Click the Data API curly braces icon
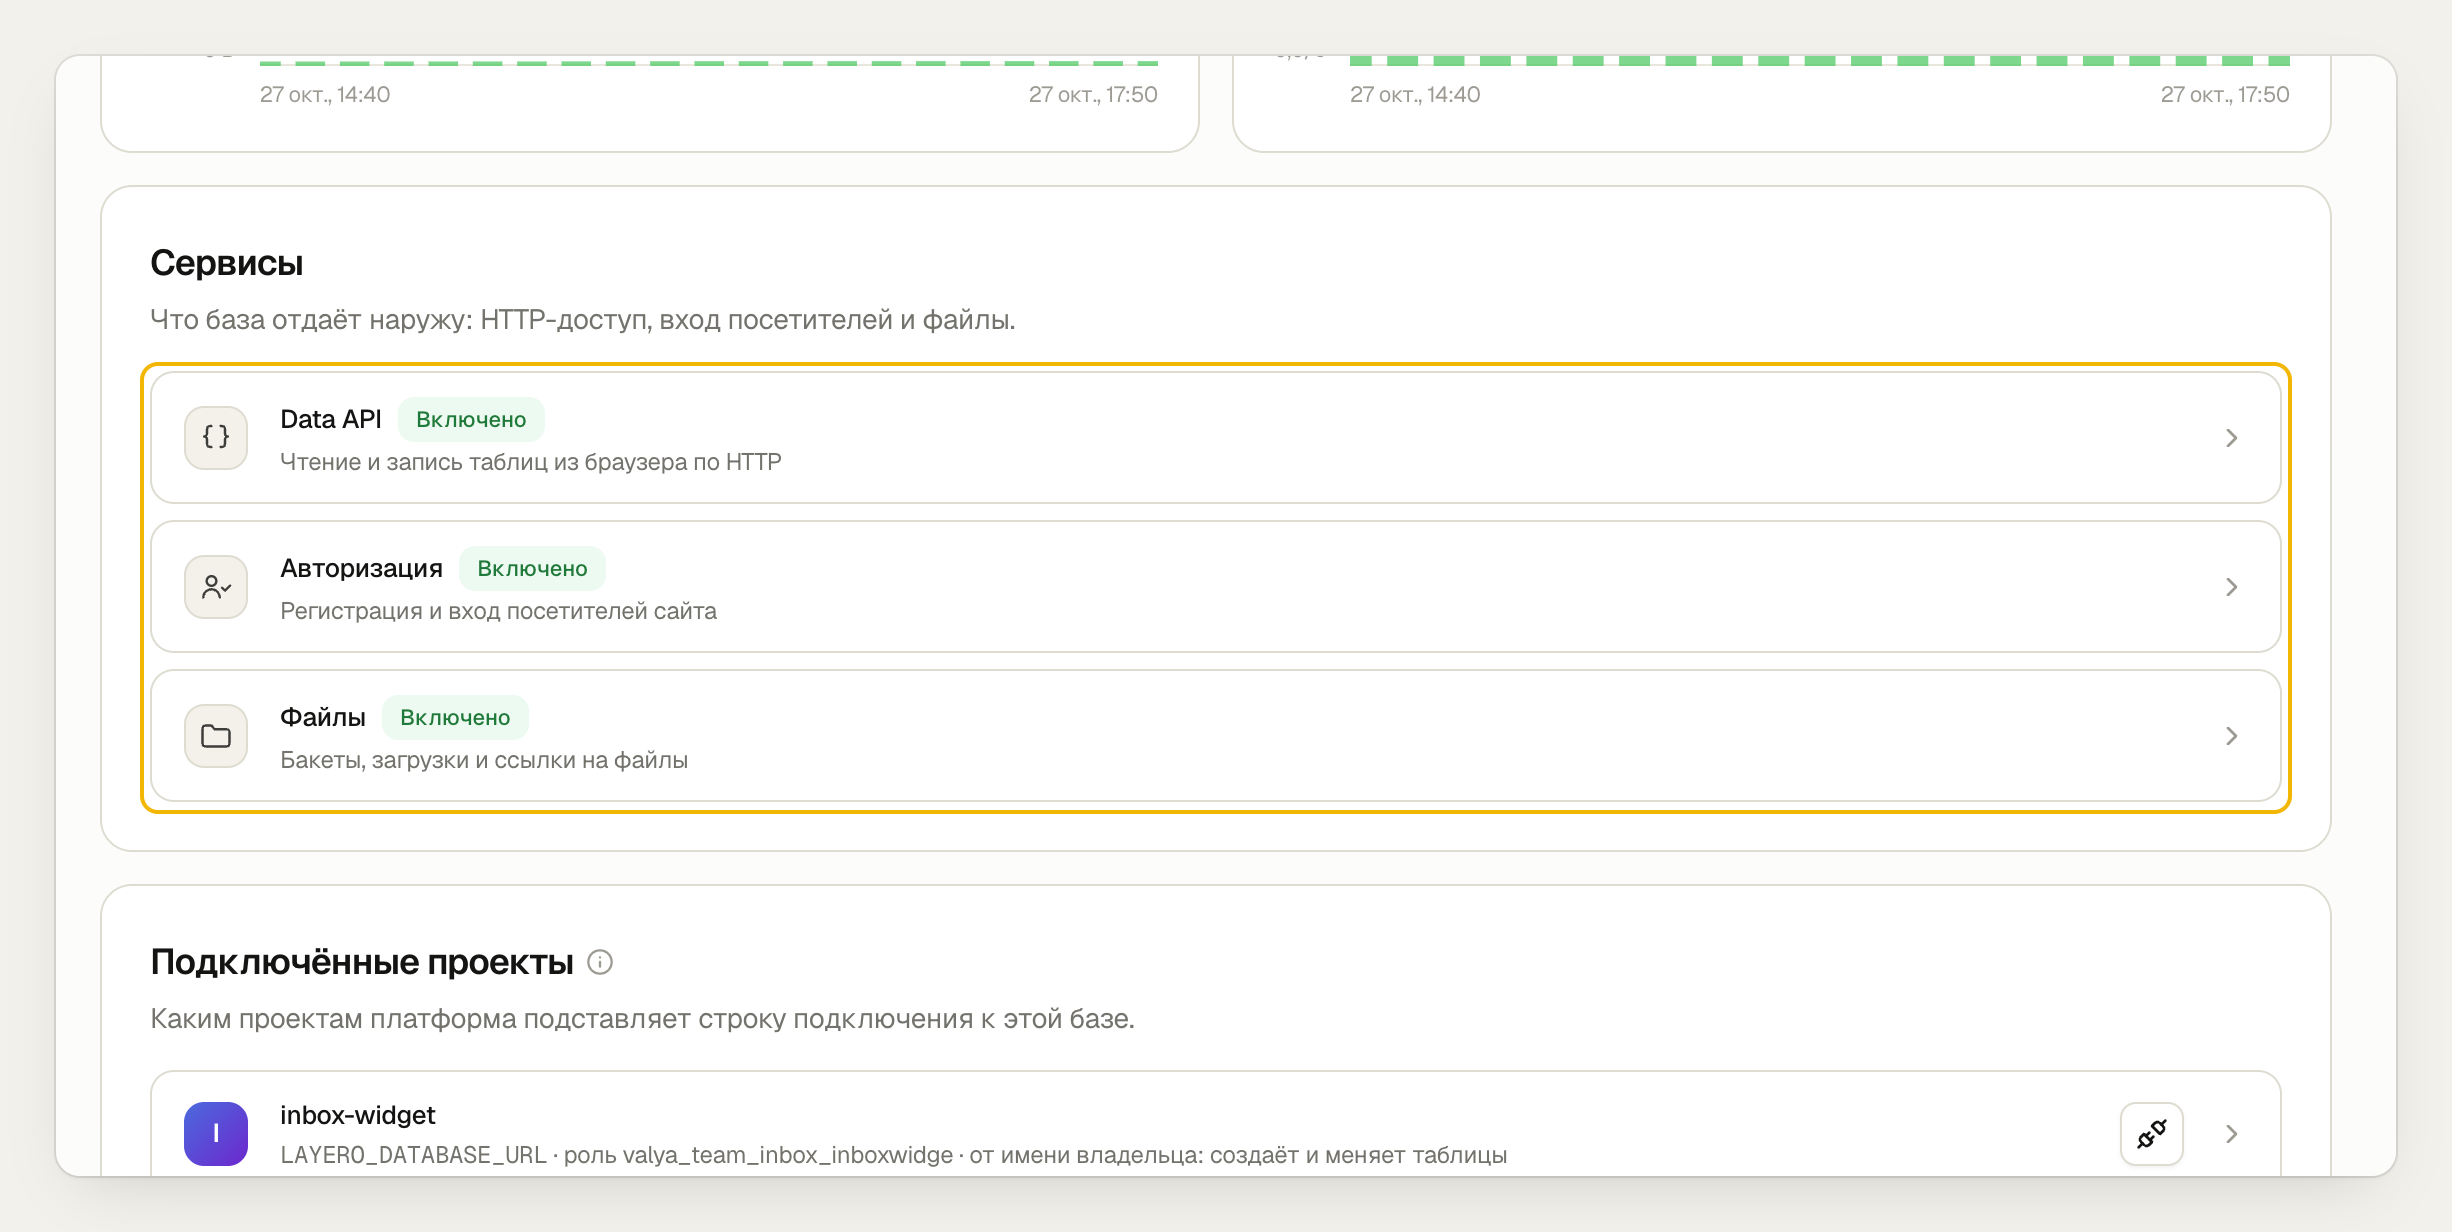This screenshot has height=1232, width=2452. (x=216, y=437)
